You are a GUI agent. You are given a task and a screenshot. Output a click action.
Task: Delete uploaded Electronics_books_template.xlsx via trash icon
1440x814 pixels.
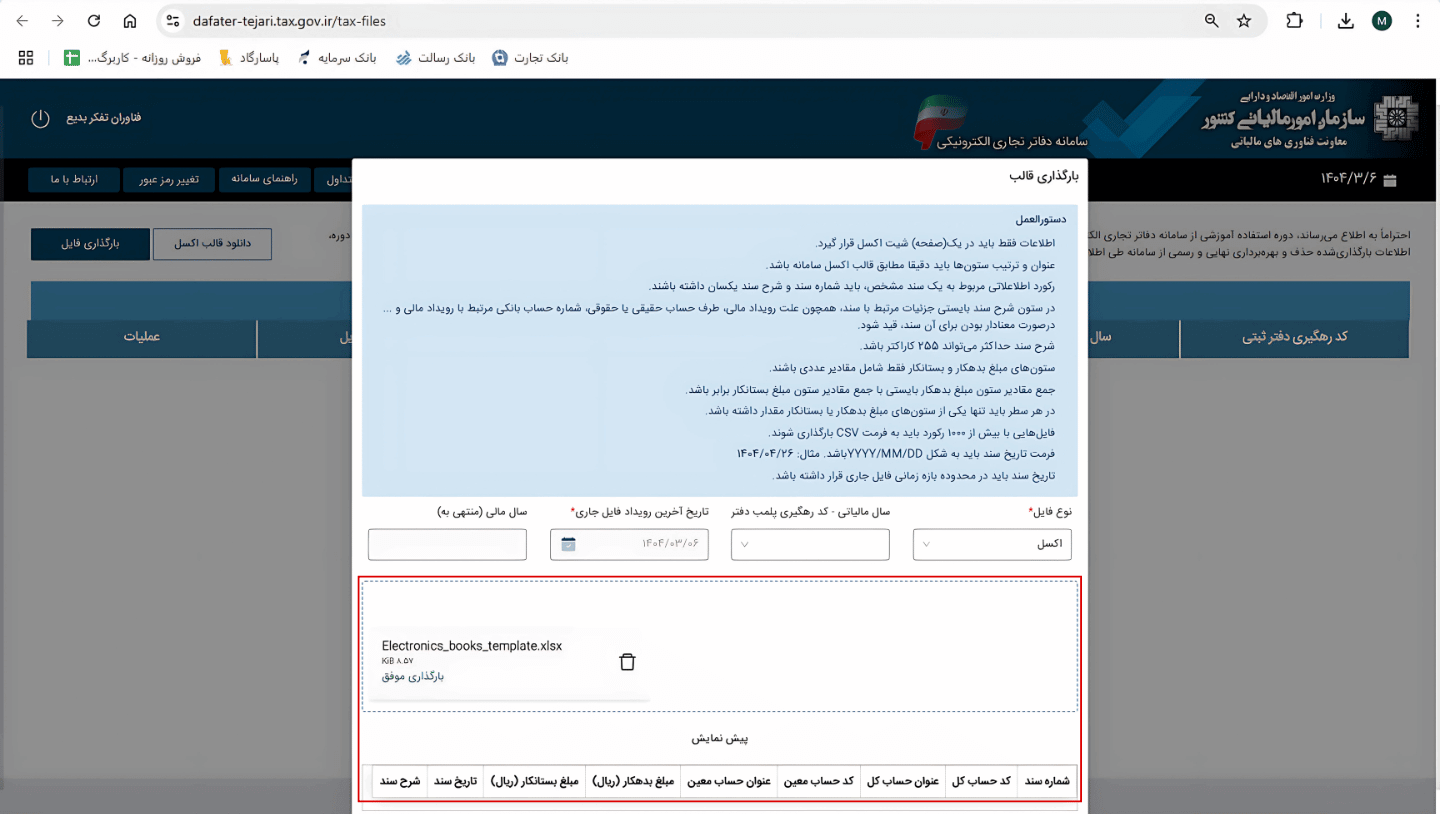pos(627,662)
